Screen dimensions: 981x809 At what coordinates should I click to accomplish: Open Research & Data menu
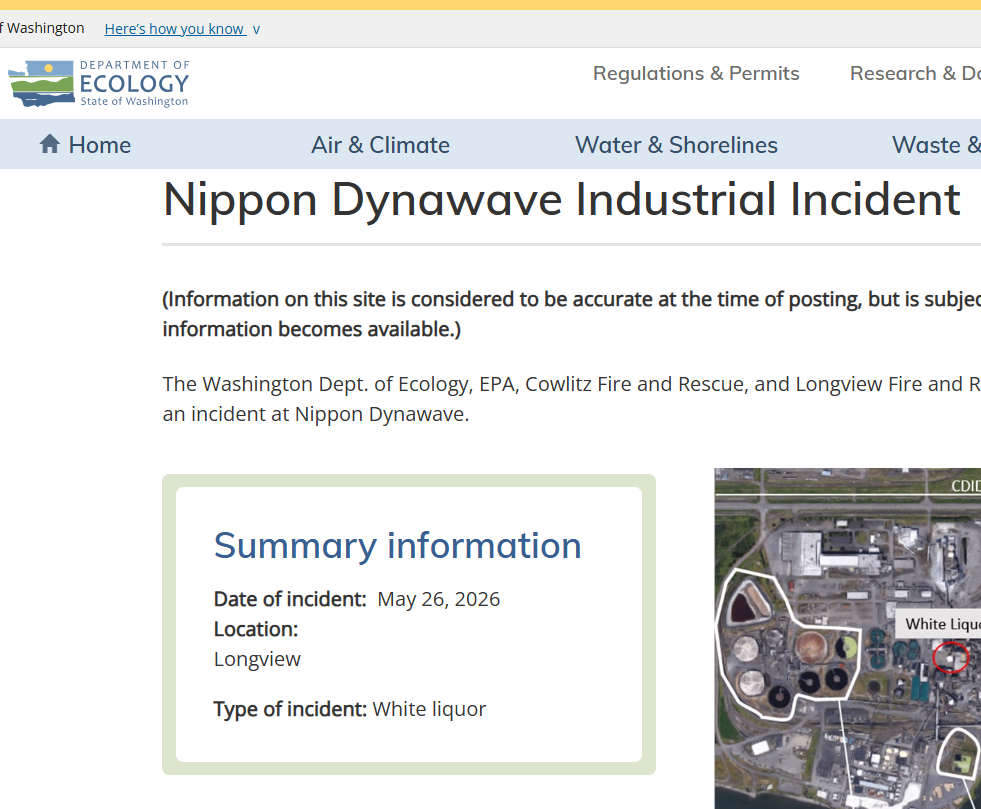click(915, 73)
